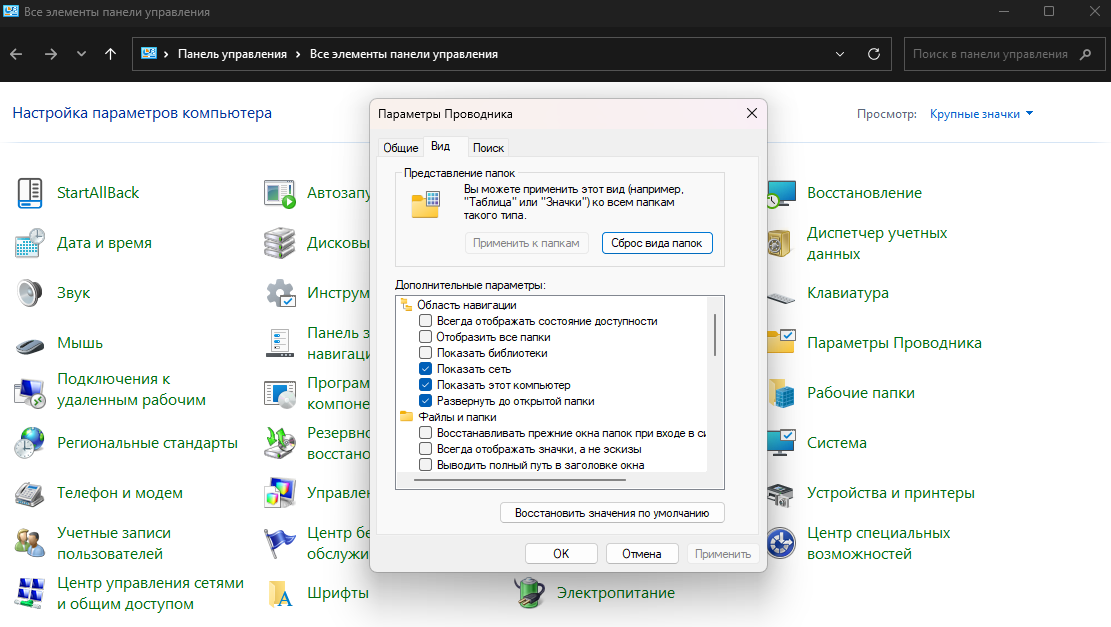Click the Отмена button
Image resolution: width=1111 pixels, height=627 pixels.
coord(642,554)
